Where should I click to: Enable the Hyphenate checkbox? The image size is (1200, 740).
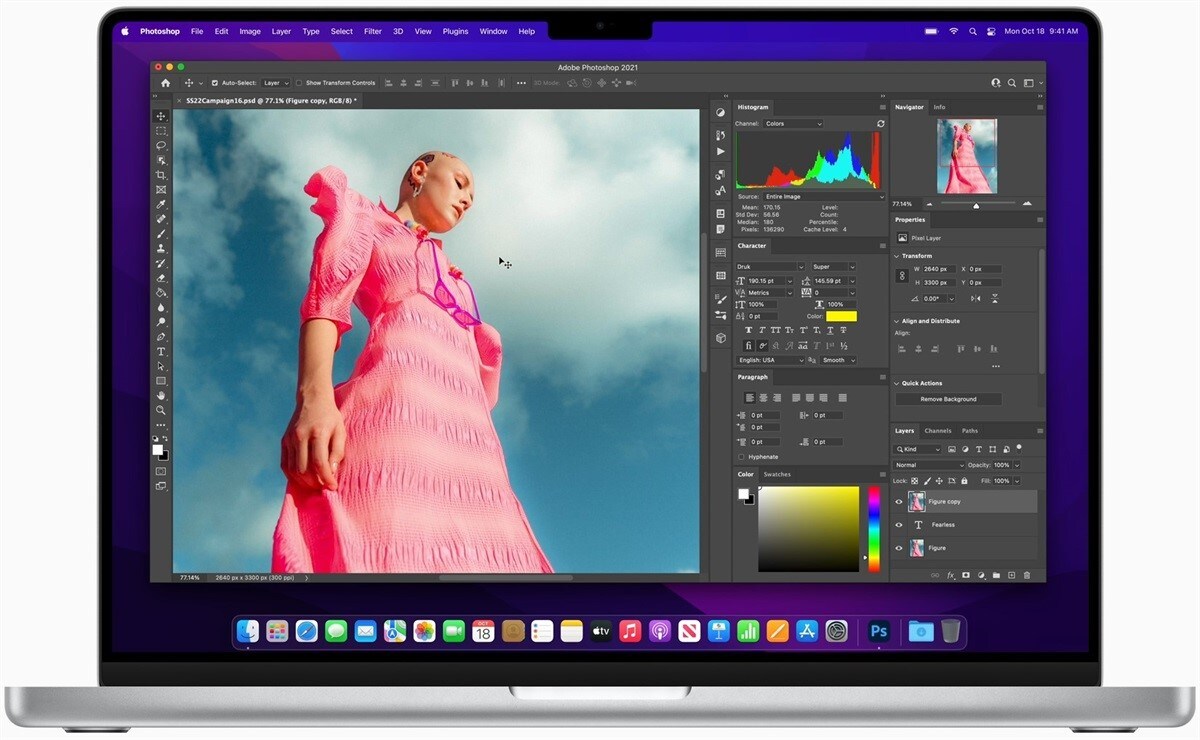pyautogui.click(x=741, y=457)
